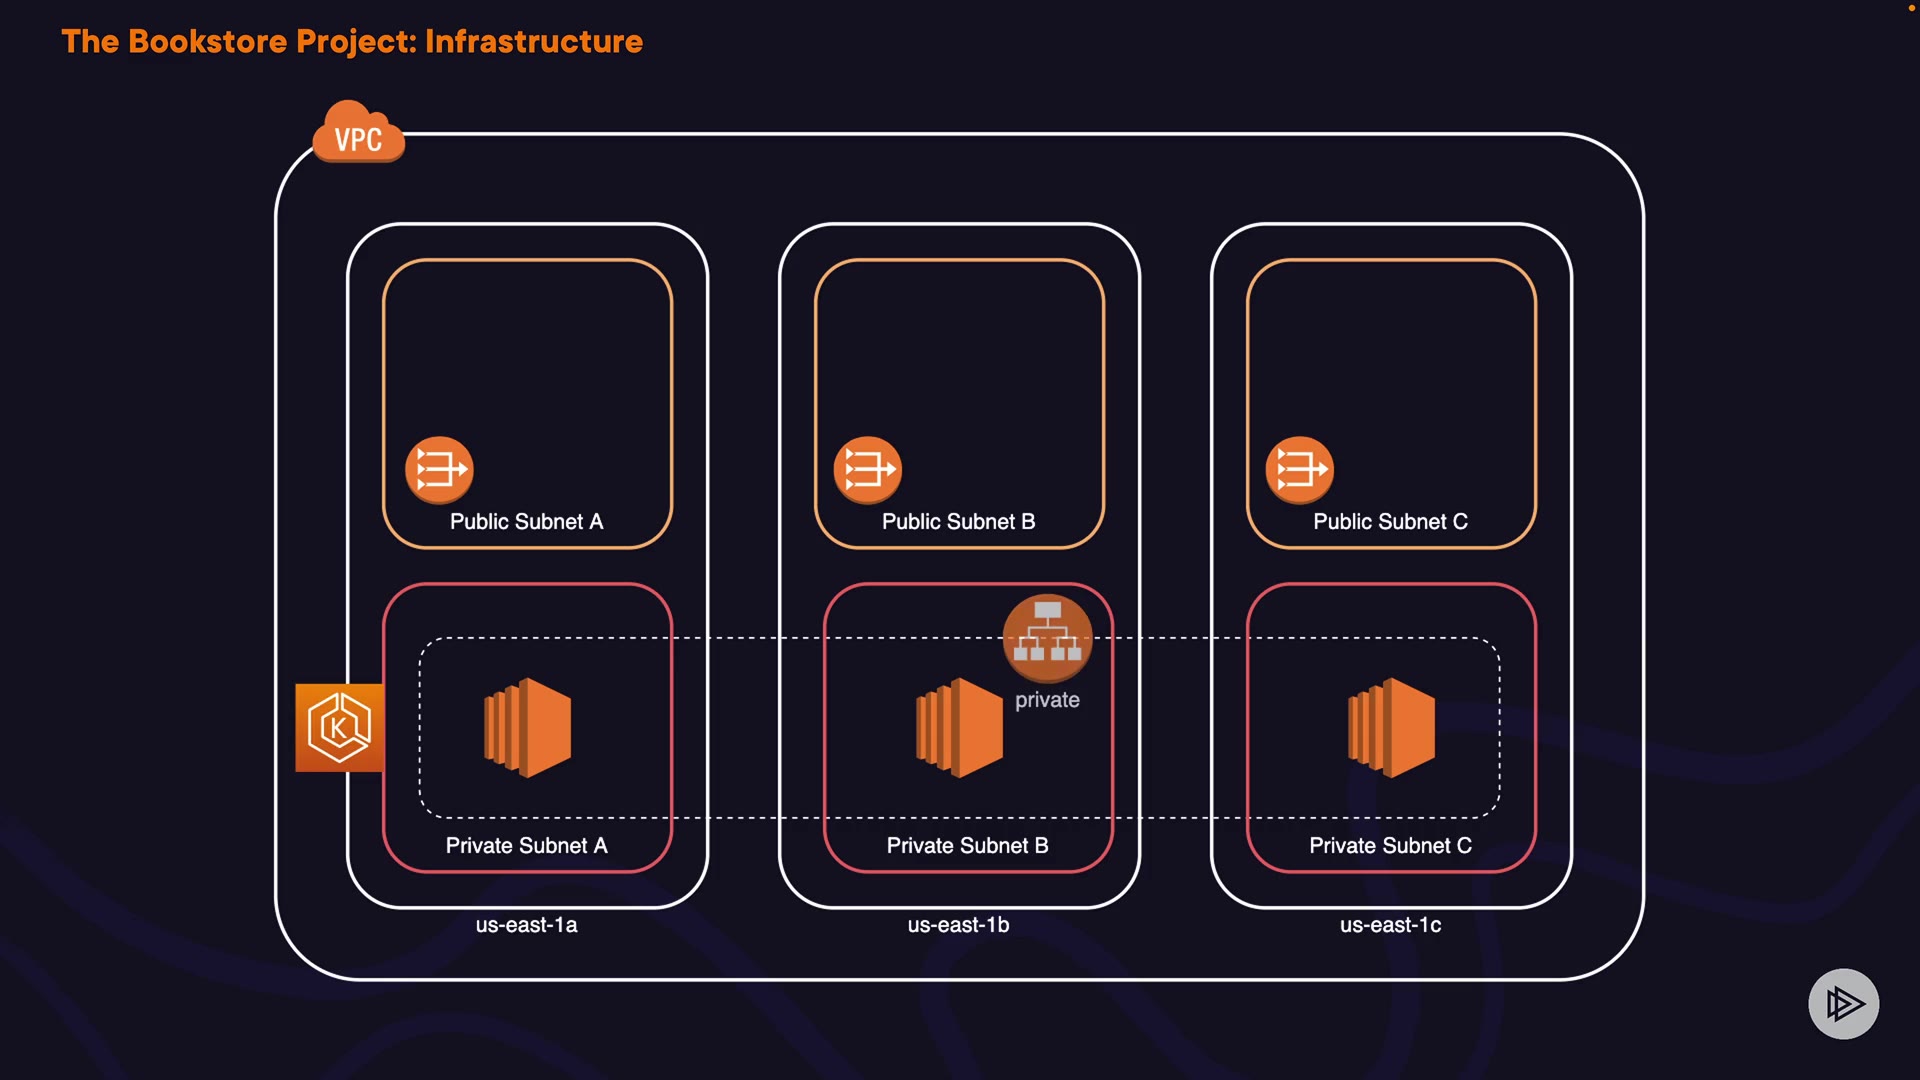
Task: Click the NAT gateway icon in Public Subnet A
Action: click(439, 469)
